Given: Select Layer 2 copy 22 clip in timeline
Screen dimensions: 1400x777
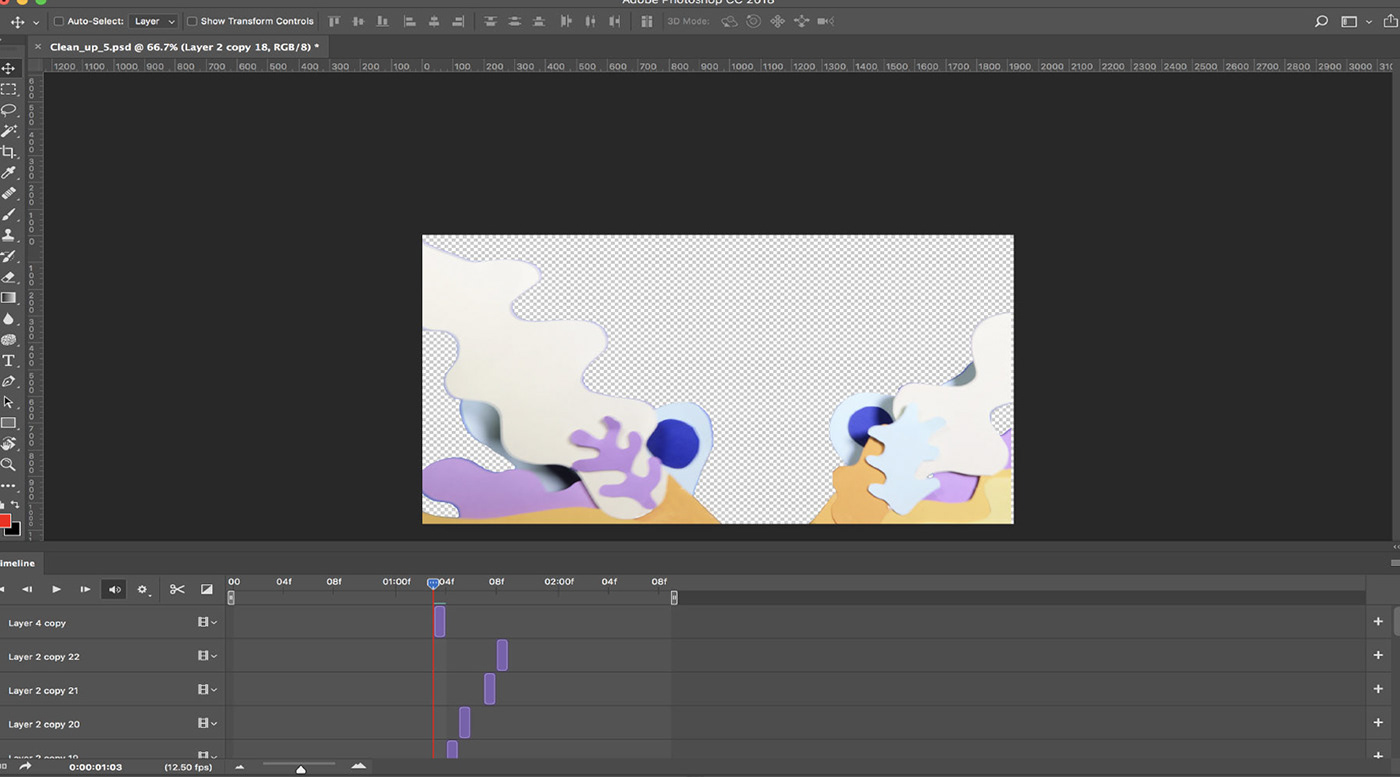Looking at the screenshot, I should pos(502,655).
